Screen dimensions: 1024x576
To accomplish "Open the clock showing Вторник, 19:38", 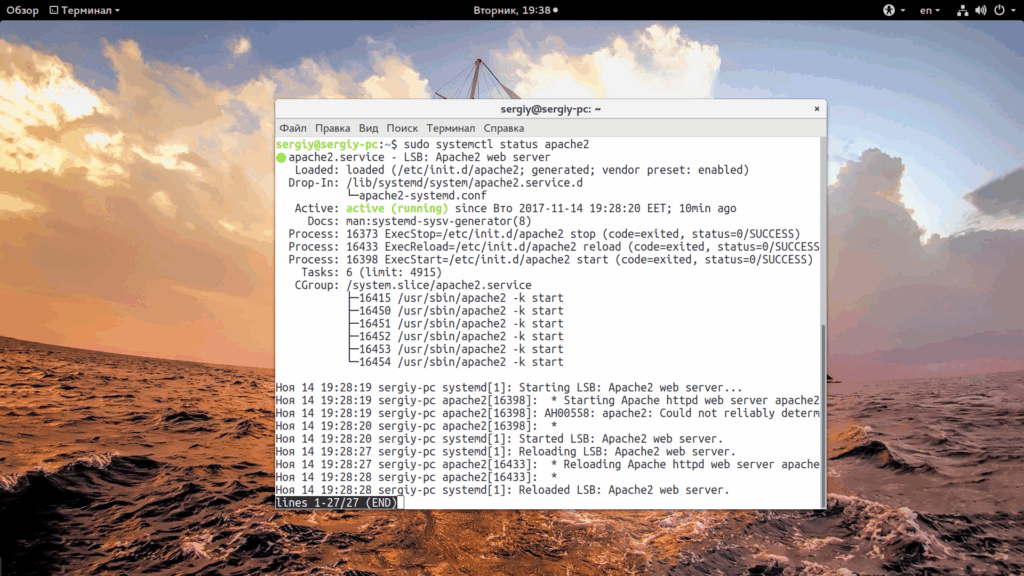I will [x=511, y=10].
